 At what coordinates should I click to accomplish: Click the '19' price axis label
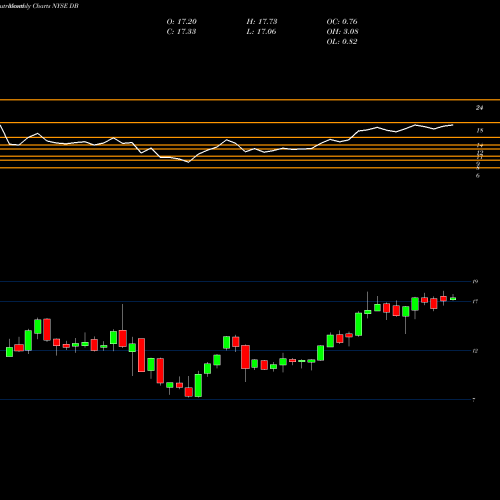pyautogui.click(x=475, y=282)
